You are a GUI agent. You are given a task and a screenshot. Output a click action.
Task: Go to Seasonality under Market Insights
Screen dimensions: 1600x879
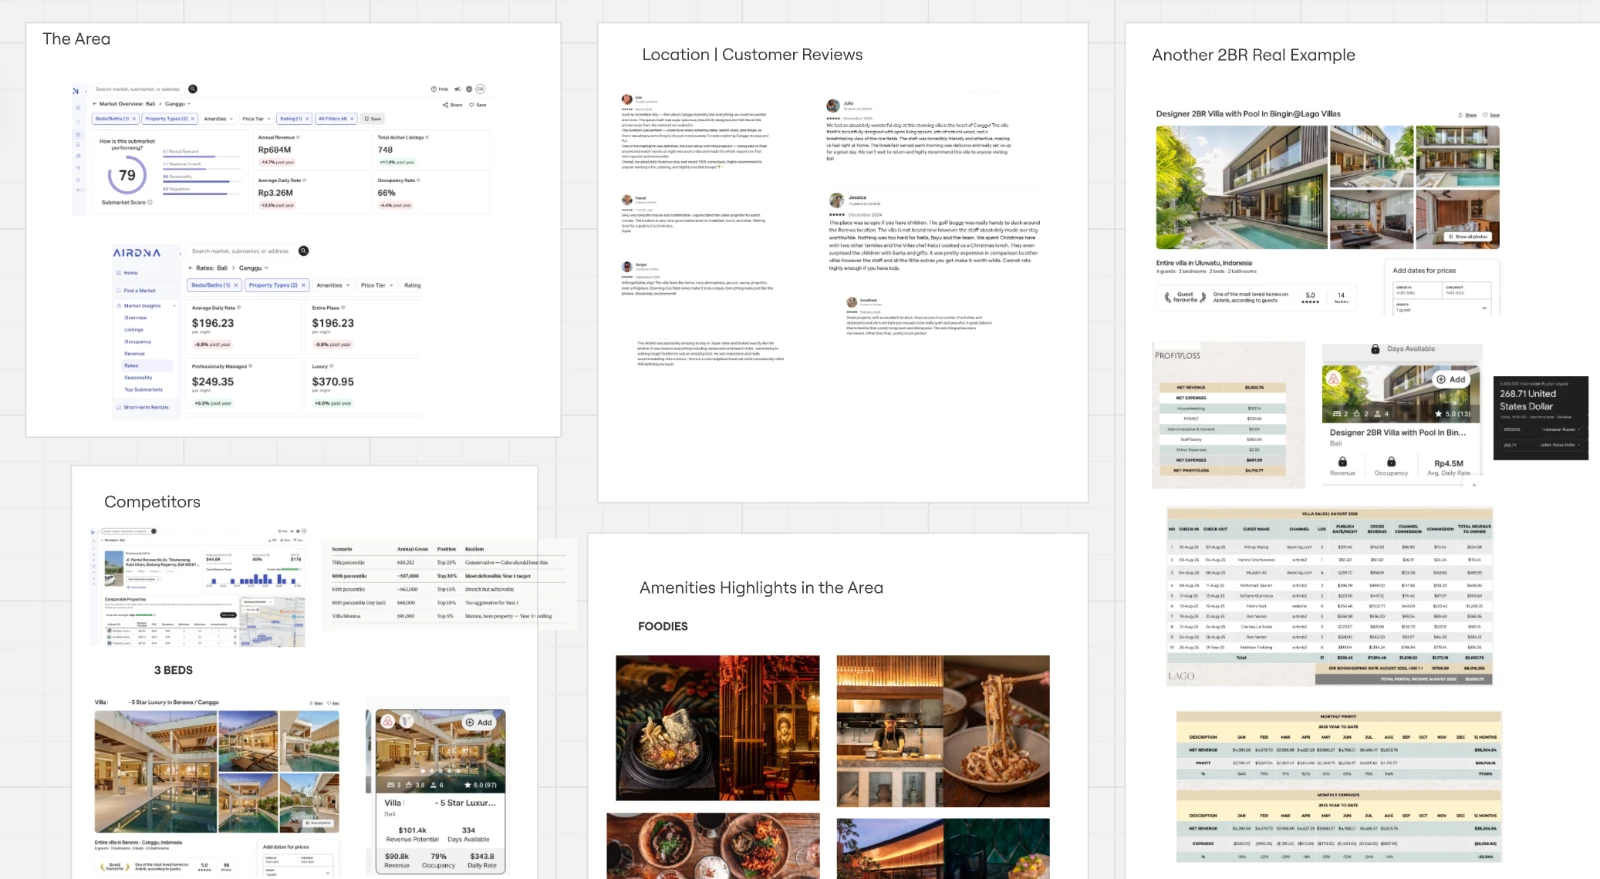[138, 378]
